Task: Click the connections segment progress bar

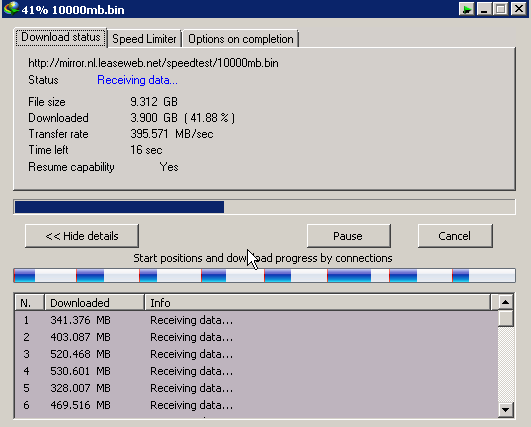Action: [x=264, y=275]
